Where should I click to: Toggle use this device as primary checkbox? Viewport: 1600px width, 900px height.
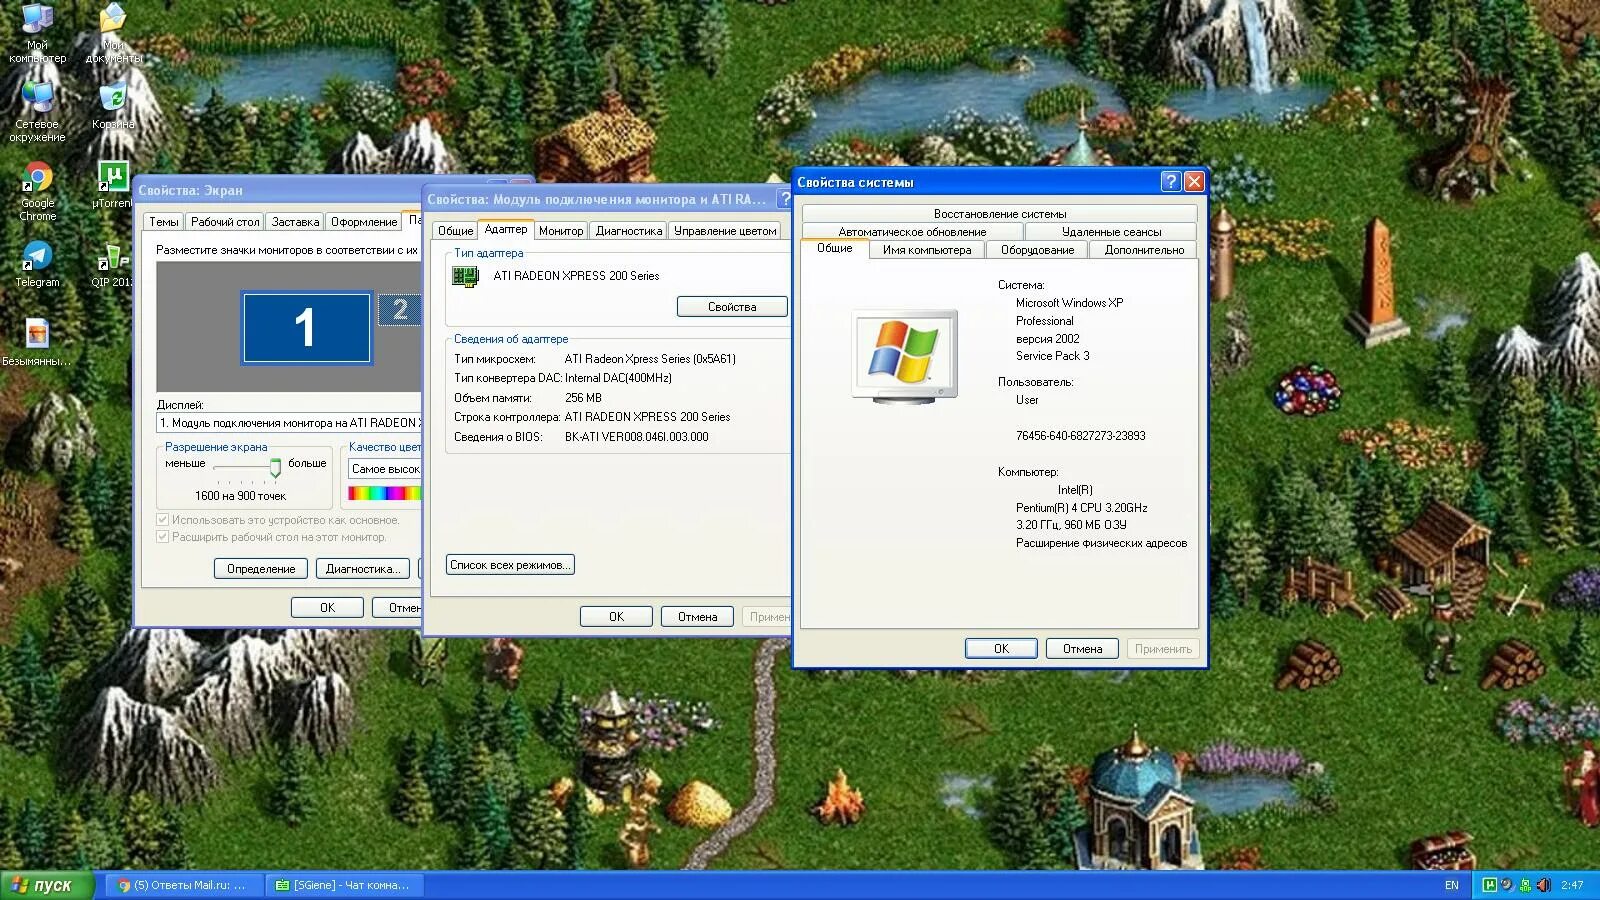(x=162, y=520)
